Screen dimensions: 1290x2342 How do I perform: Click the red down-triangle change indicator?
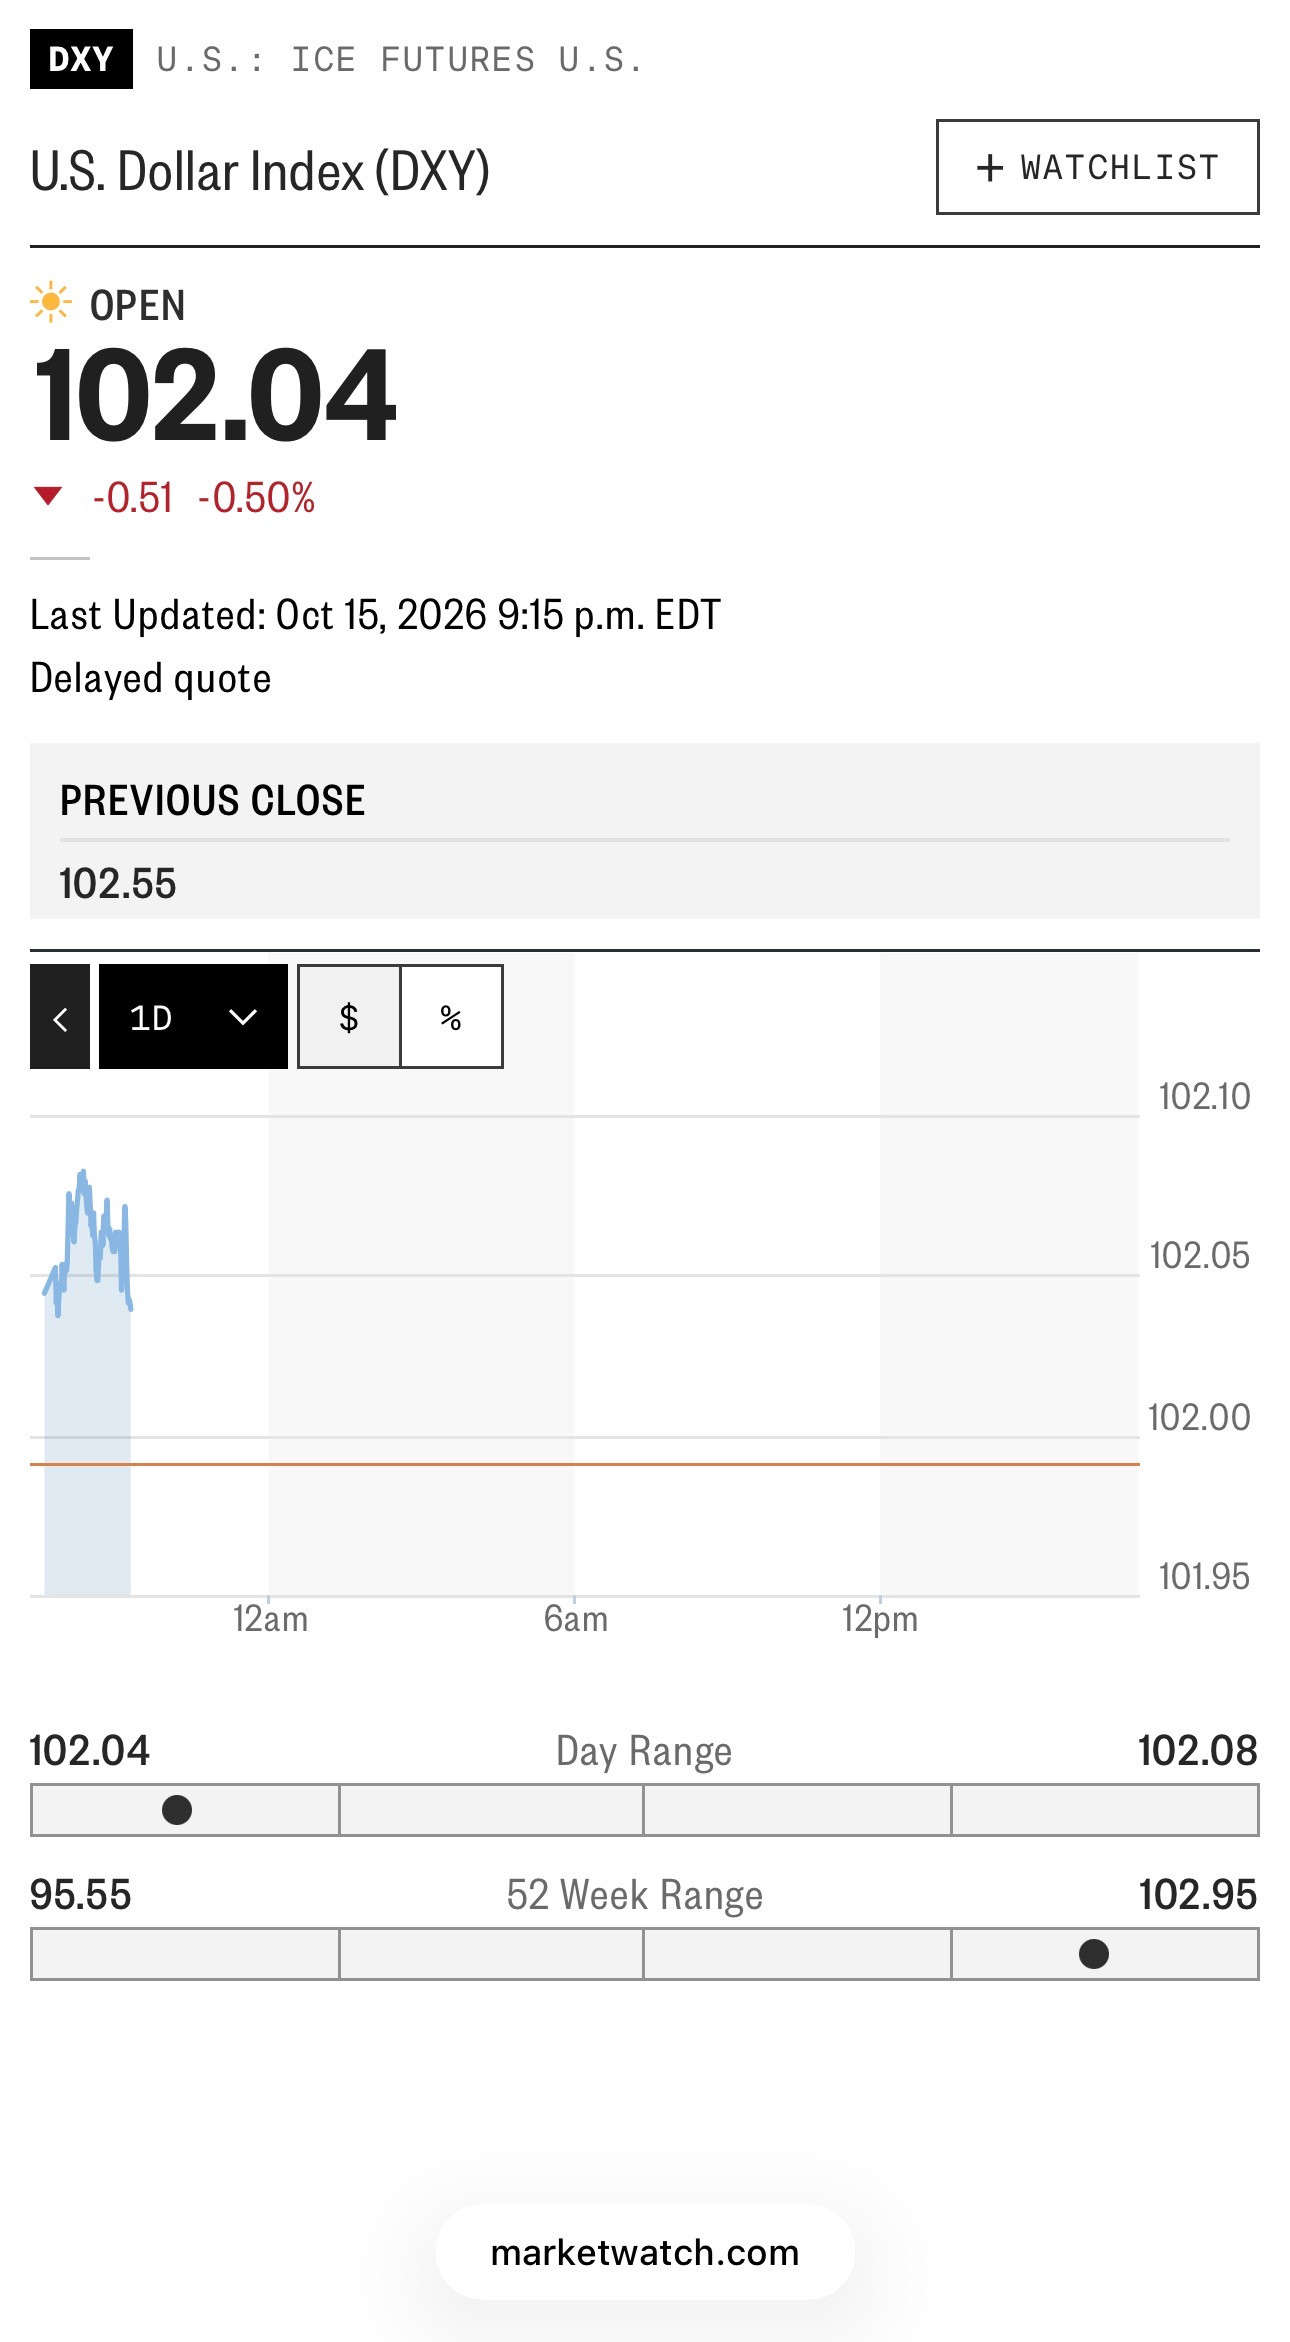tap(48, 496)
